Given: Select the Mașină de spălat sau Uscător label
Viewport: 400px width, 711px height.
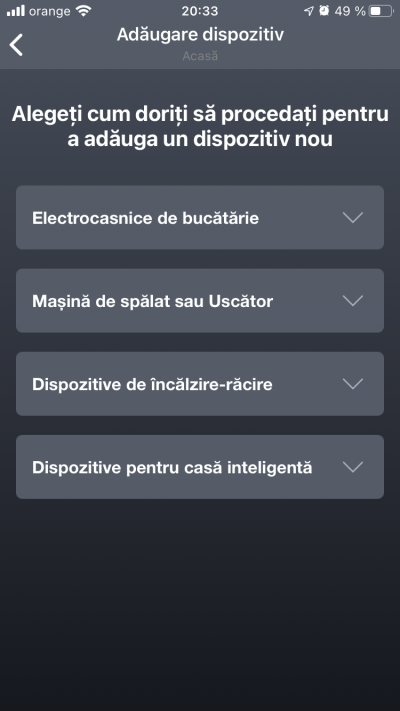Looking at the screenshot, I should tap(152, 301).
